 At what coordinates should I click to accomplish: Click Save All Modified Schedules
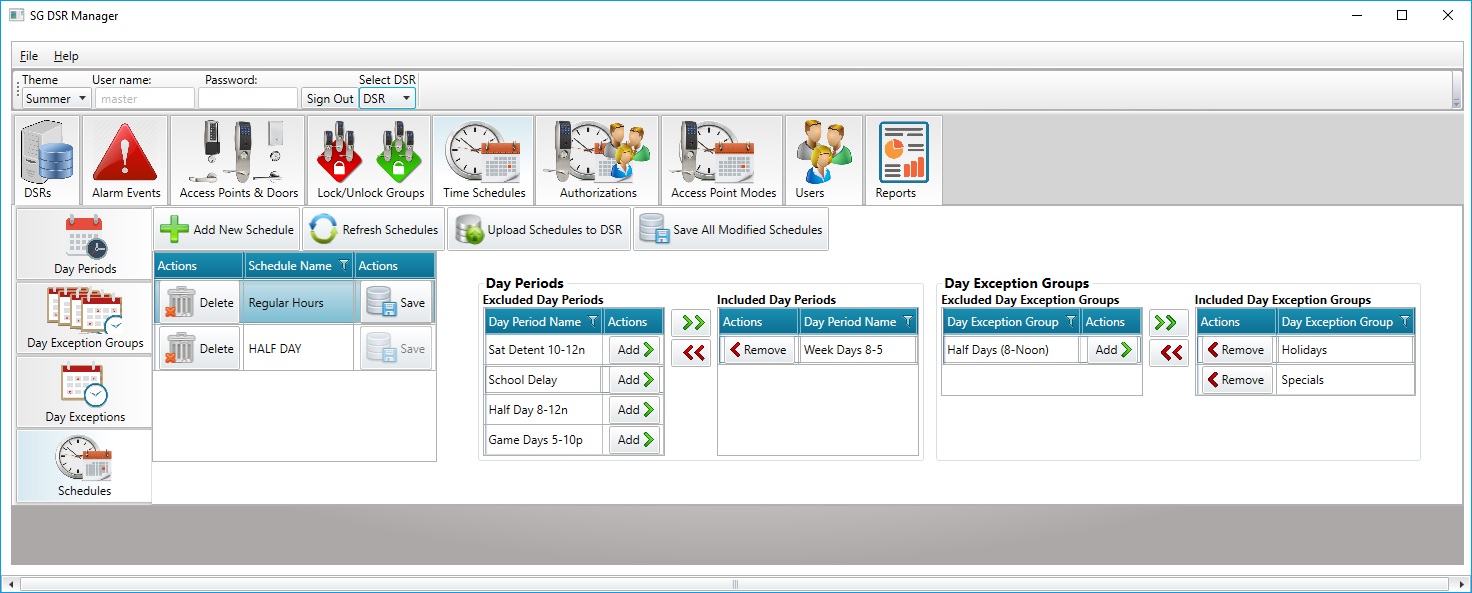tap(731, 229)
